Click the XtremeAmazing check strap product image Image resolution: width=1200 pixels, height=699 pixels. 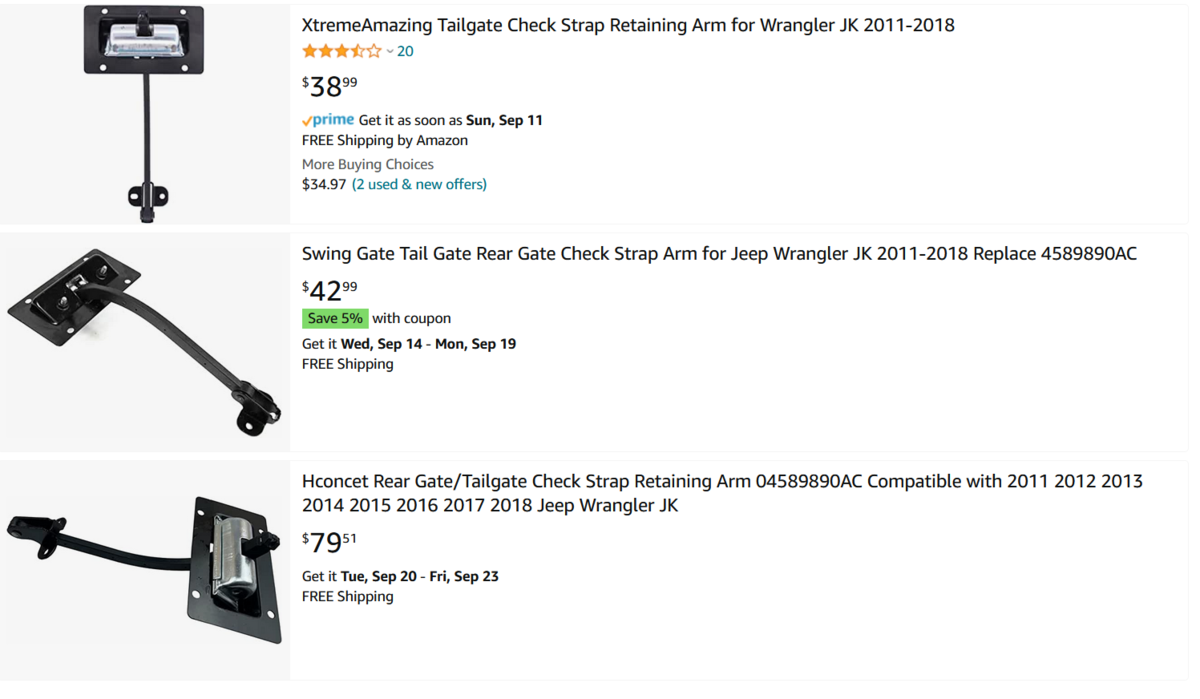point(145,112)
